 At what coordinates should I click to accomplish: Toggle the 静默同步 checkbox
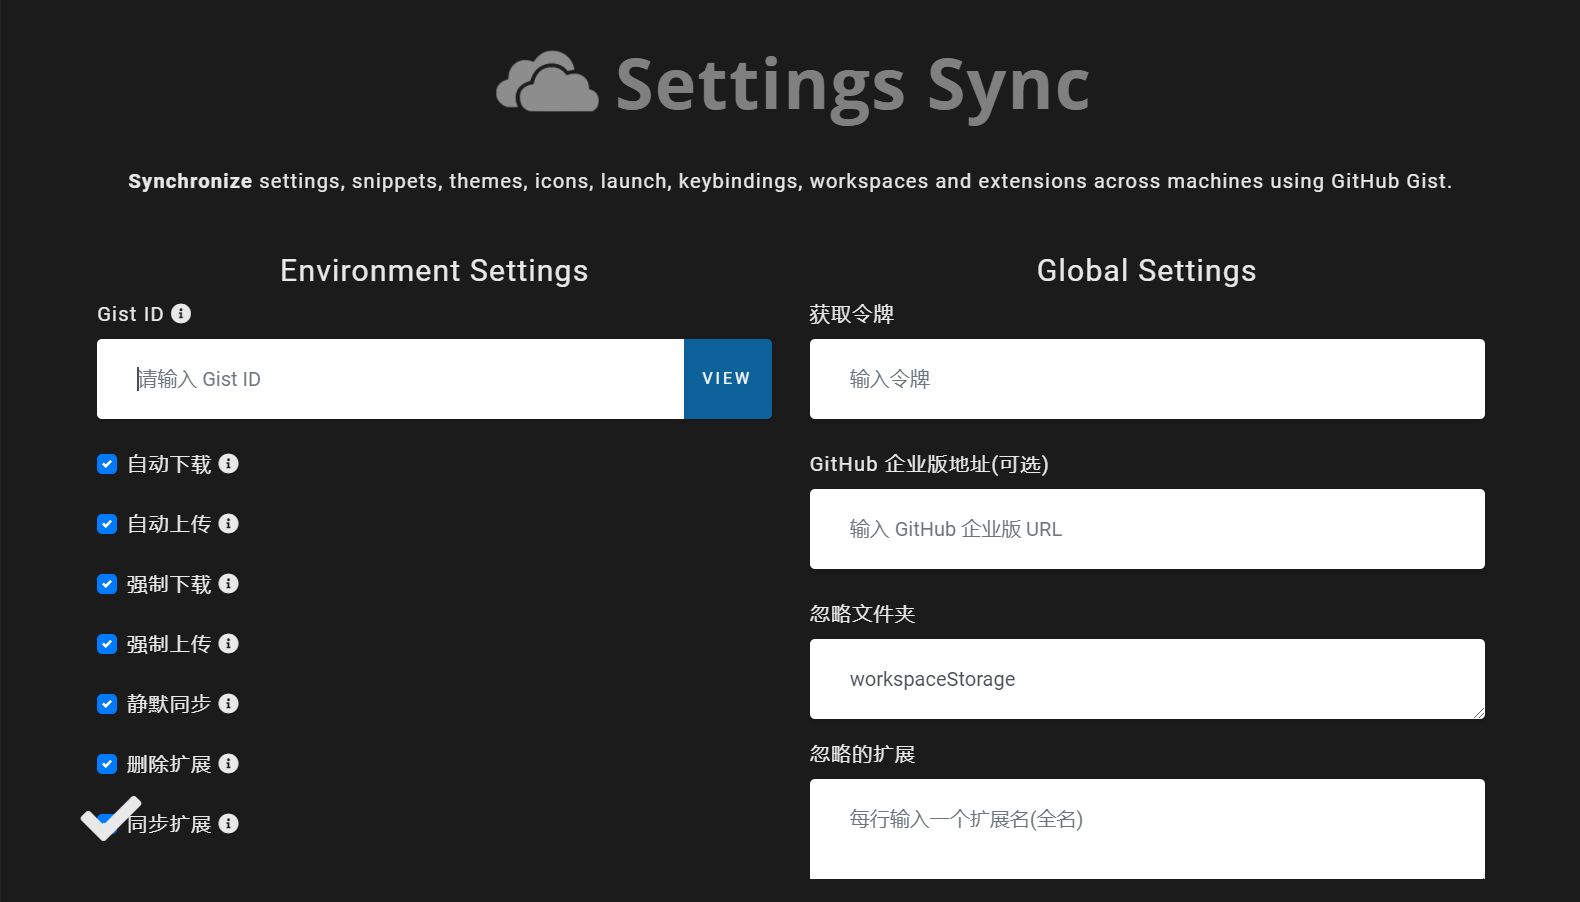107,704
